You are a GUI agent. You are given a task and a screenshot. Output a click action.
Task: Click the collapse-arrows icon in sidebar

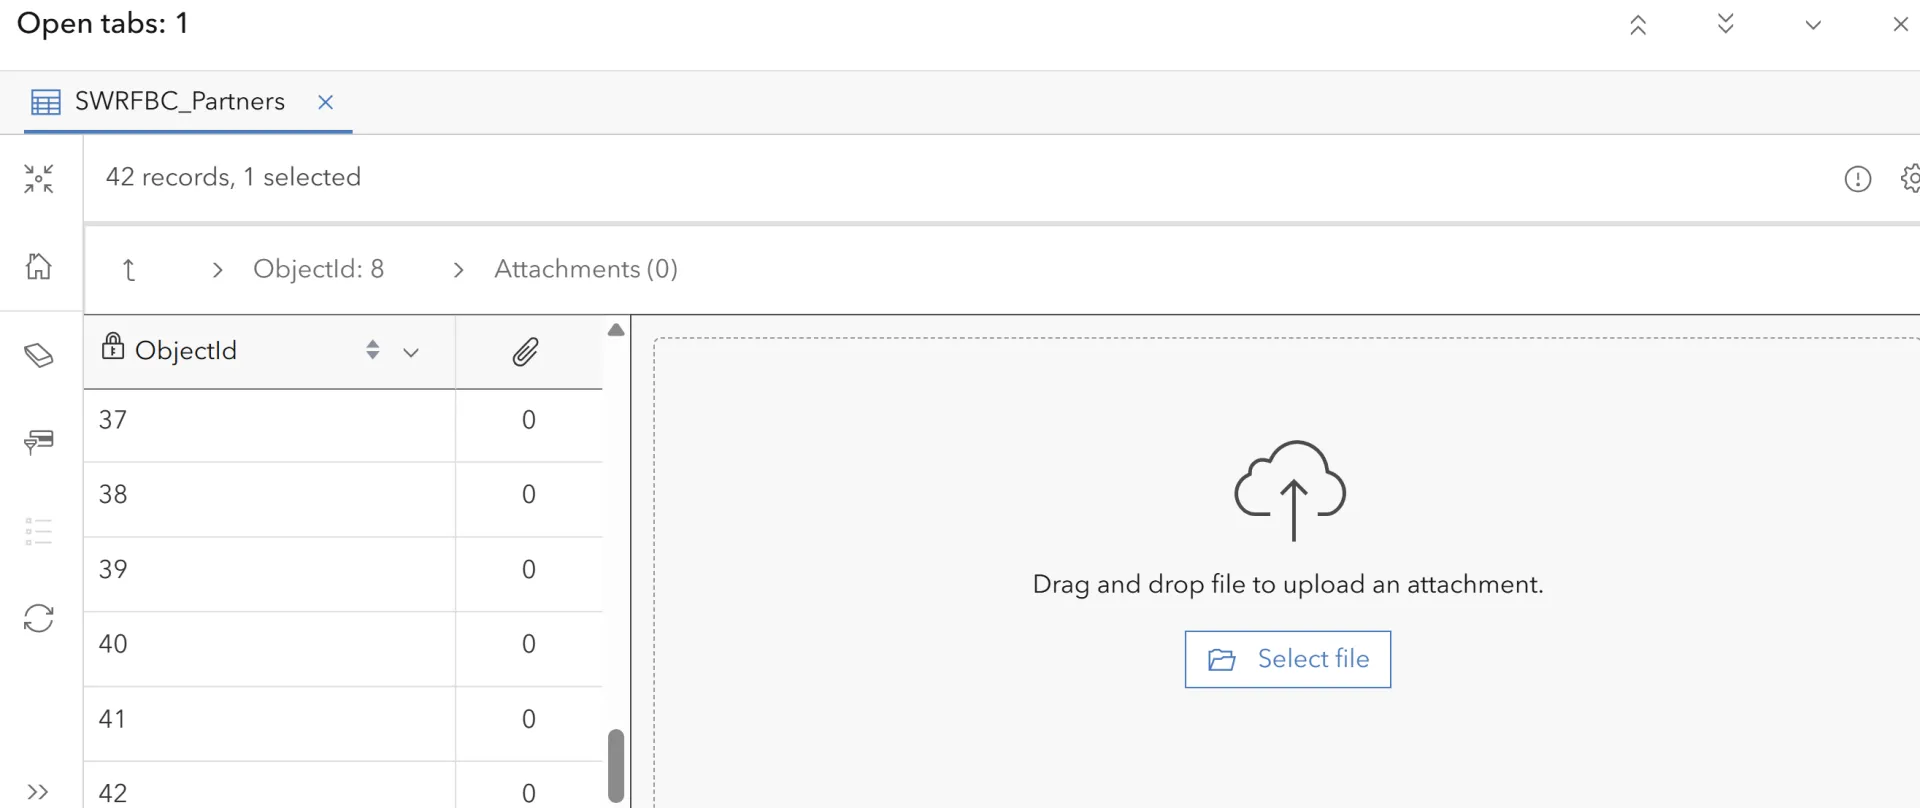(39, 179)
